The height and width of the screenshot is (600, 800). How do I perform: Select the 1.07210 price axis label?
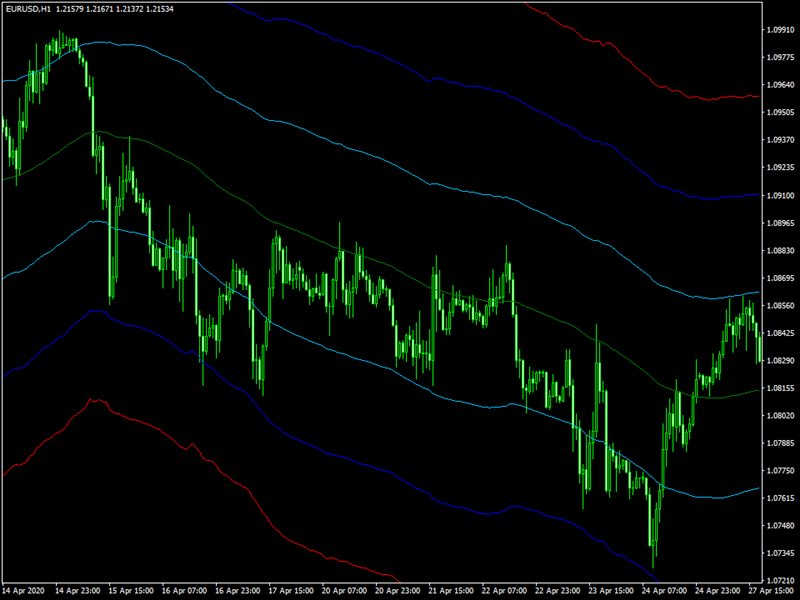coord(780,581)
